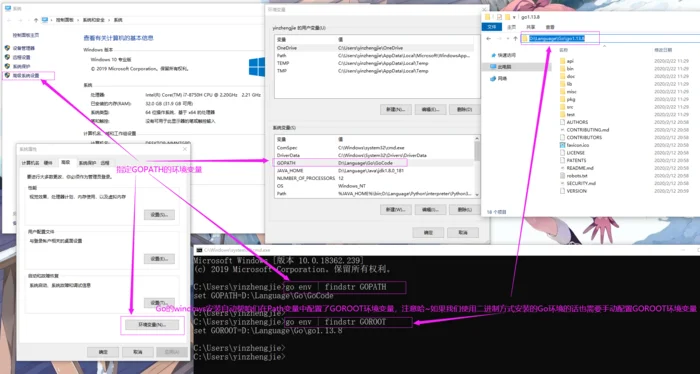Image resolution: width=700 pixels, height=374 pixels.
Task: Switch to the 高级 tab in 系统属性
Action: click(66, 162)
